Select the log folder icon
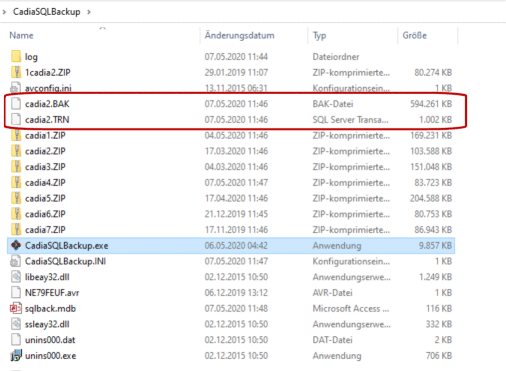 pos(16,56)
